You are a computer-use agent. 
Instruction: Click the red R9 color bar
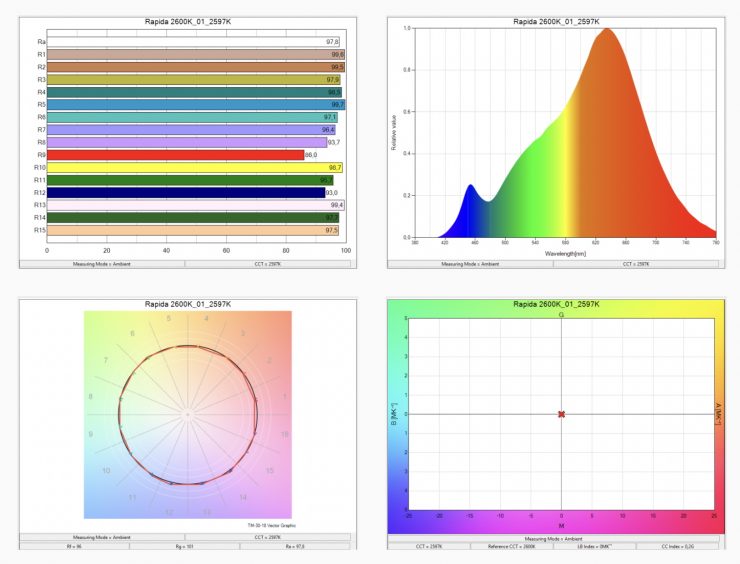pyautogui.click(x=175, y=155)
